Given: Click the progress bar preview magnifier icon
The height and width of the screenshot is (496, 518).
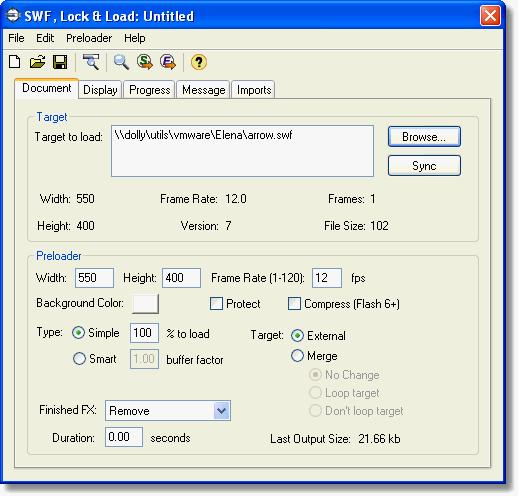Looking at the screenshot, I should click(x=91, y=62).
